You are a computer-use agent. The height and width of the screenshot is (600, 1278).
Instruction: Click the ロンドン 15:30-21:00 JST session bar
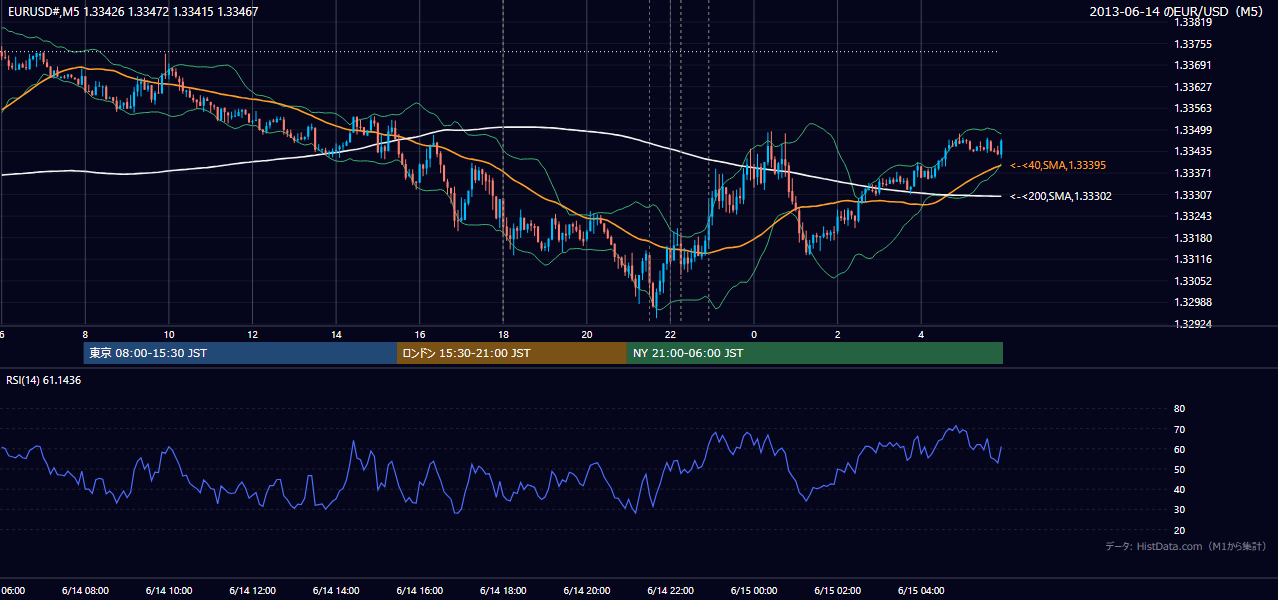512,353
